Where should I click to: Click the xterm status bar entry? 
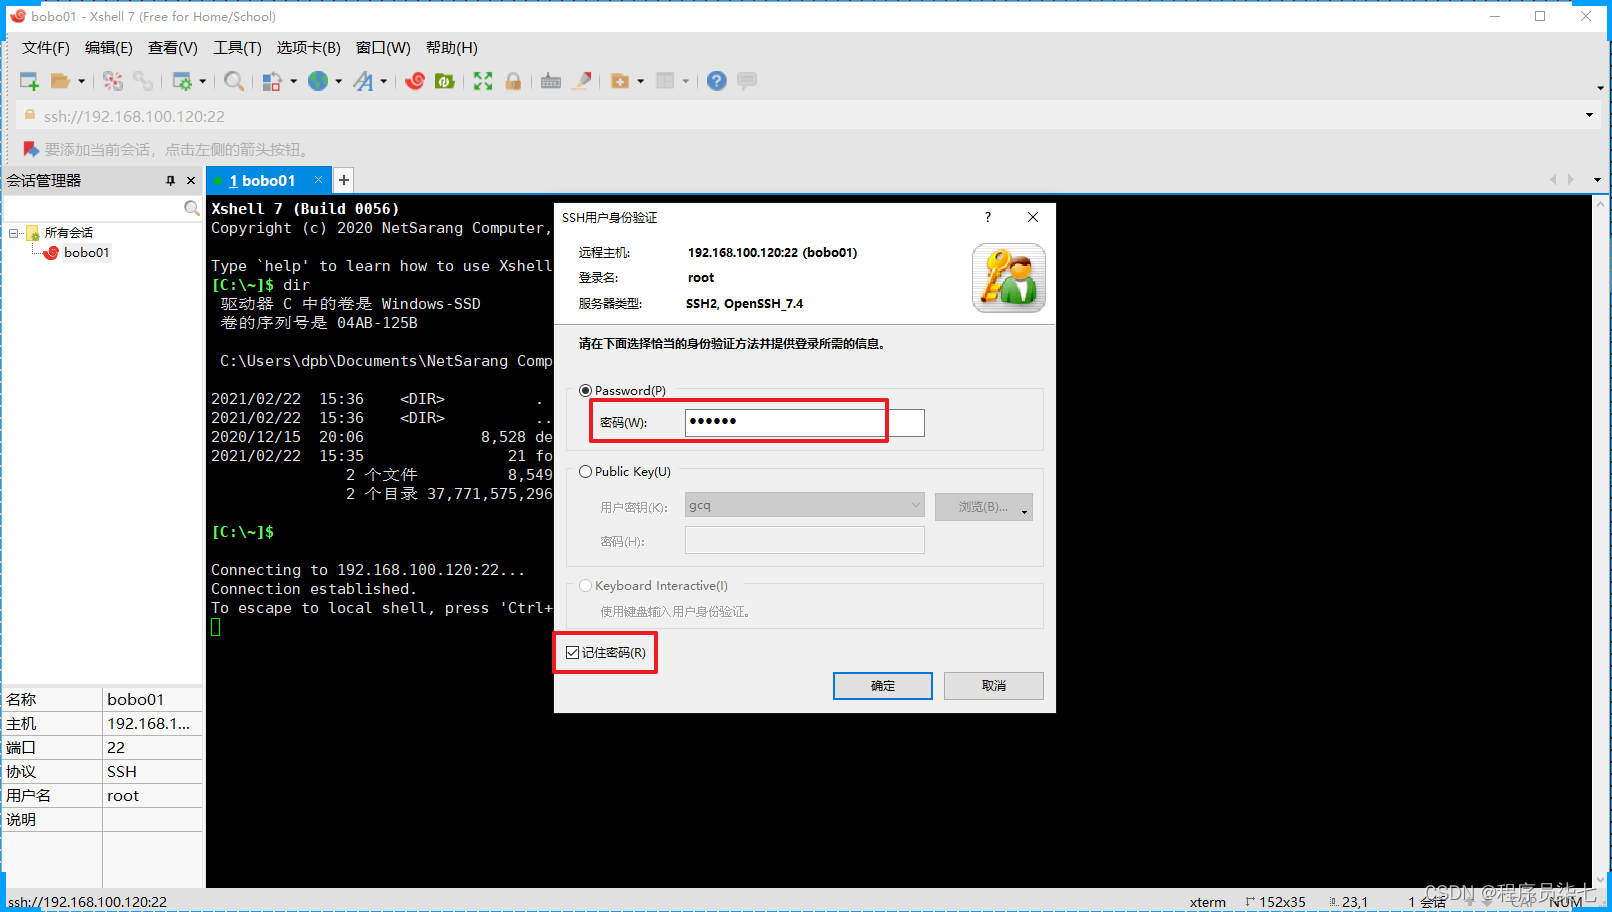pyautogui.click(x=1207, y=902)
